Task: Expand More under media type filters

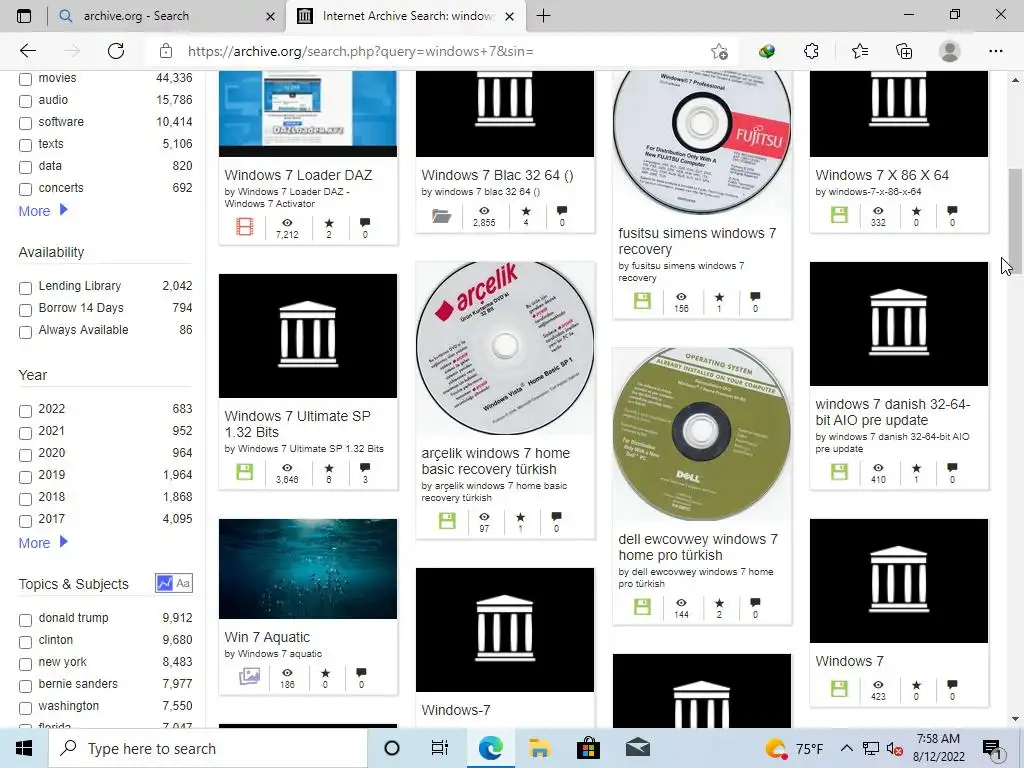Action: click(43, 211)
